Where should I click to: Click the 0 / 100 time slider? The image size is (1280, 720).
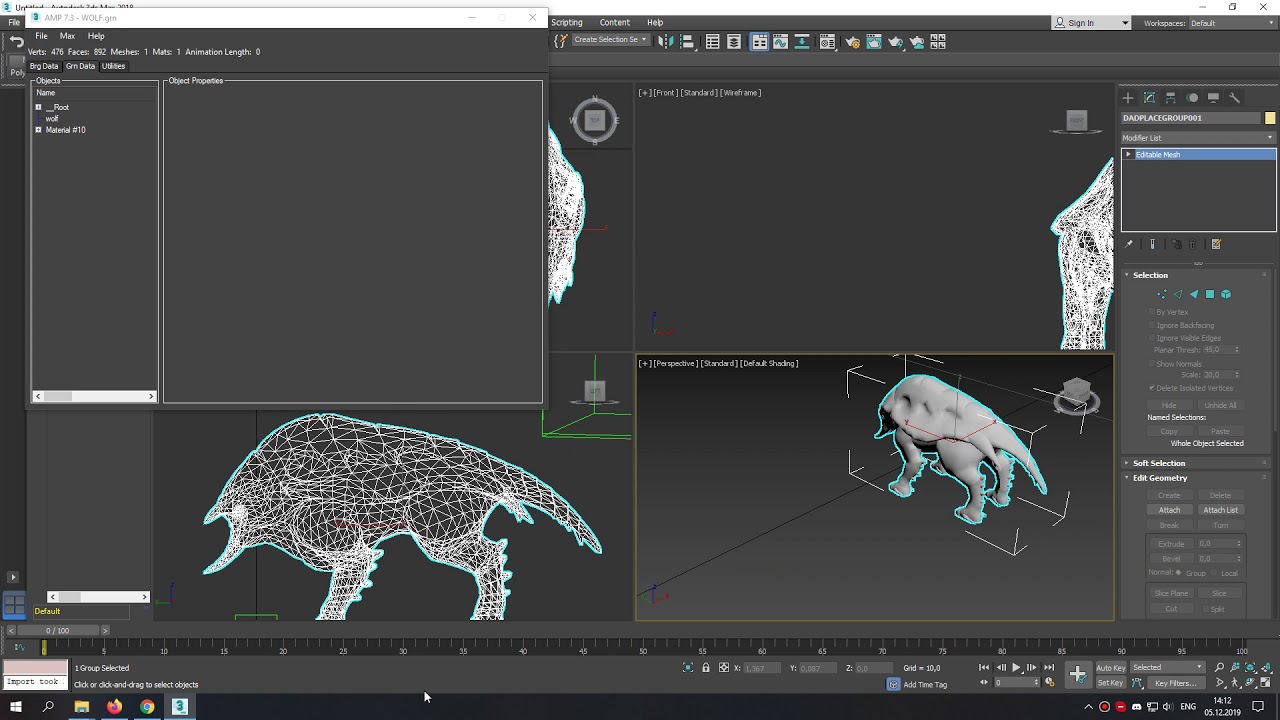click(57, 631)
